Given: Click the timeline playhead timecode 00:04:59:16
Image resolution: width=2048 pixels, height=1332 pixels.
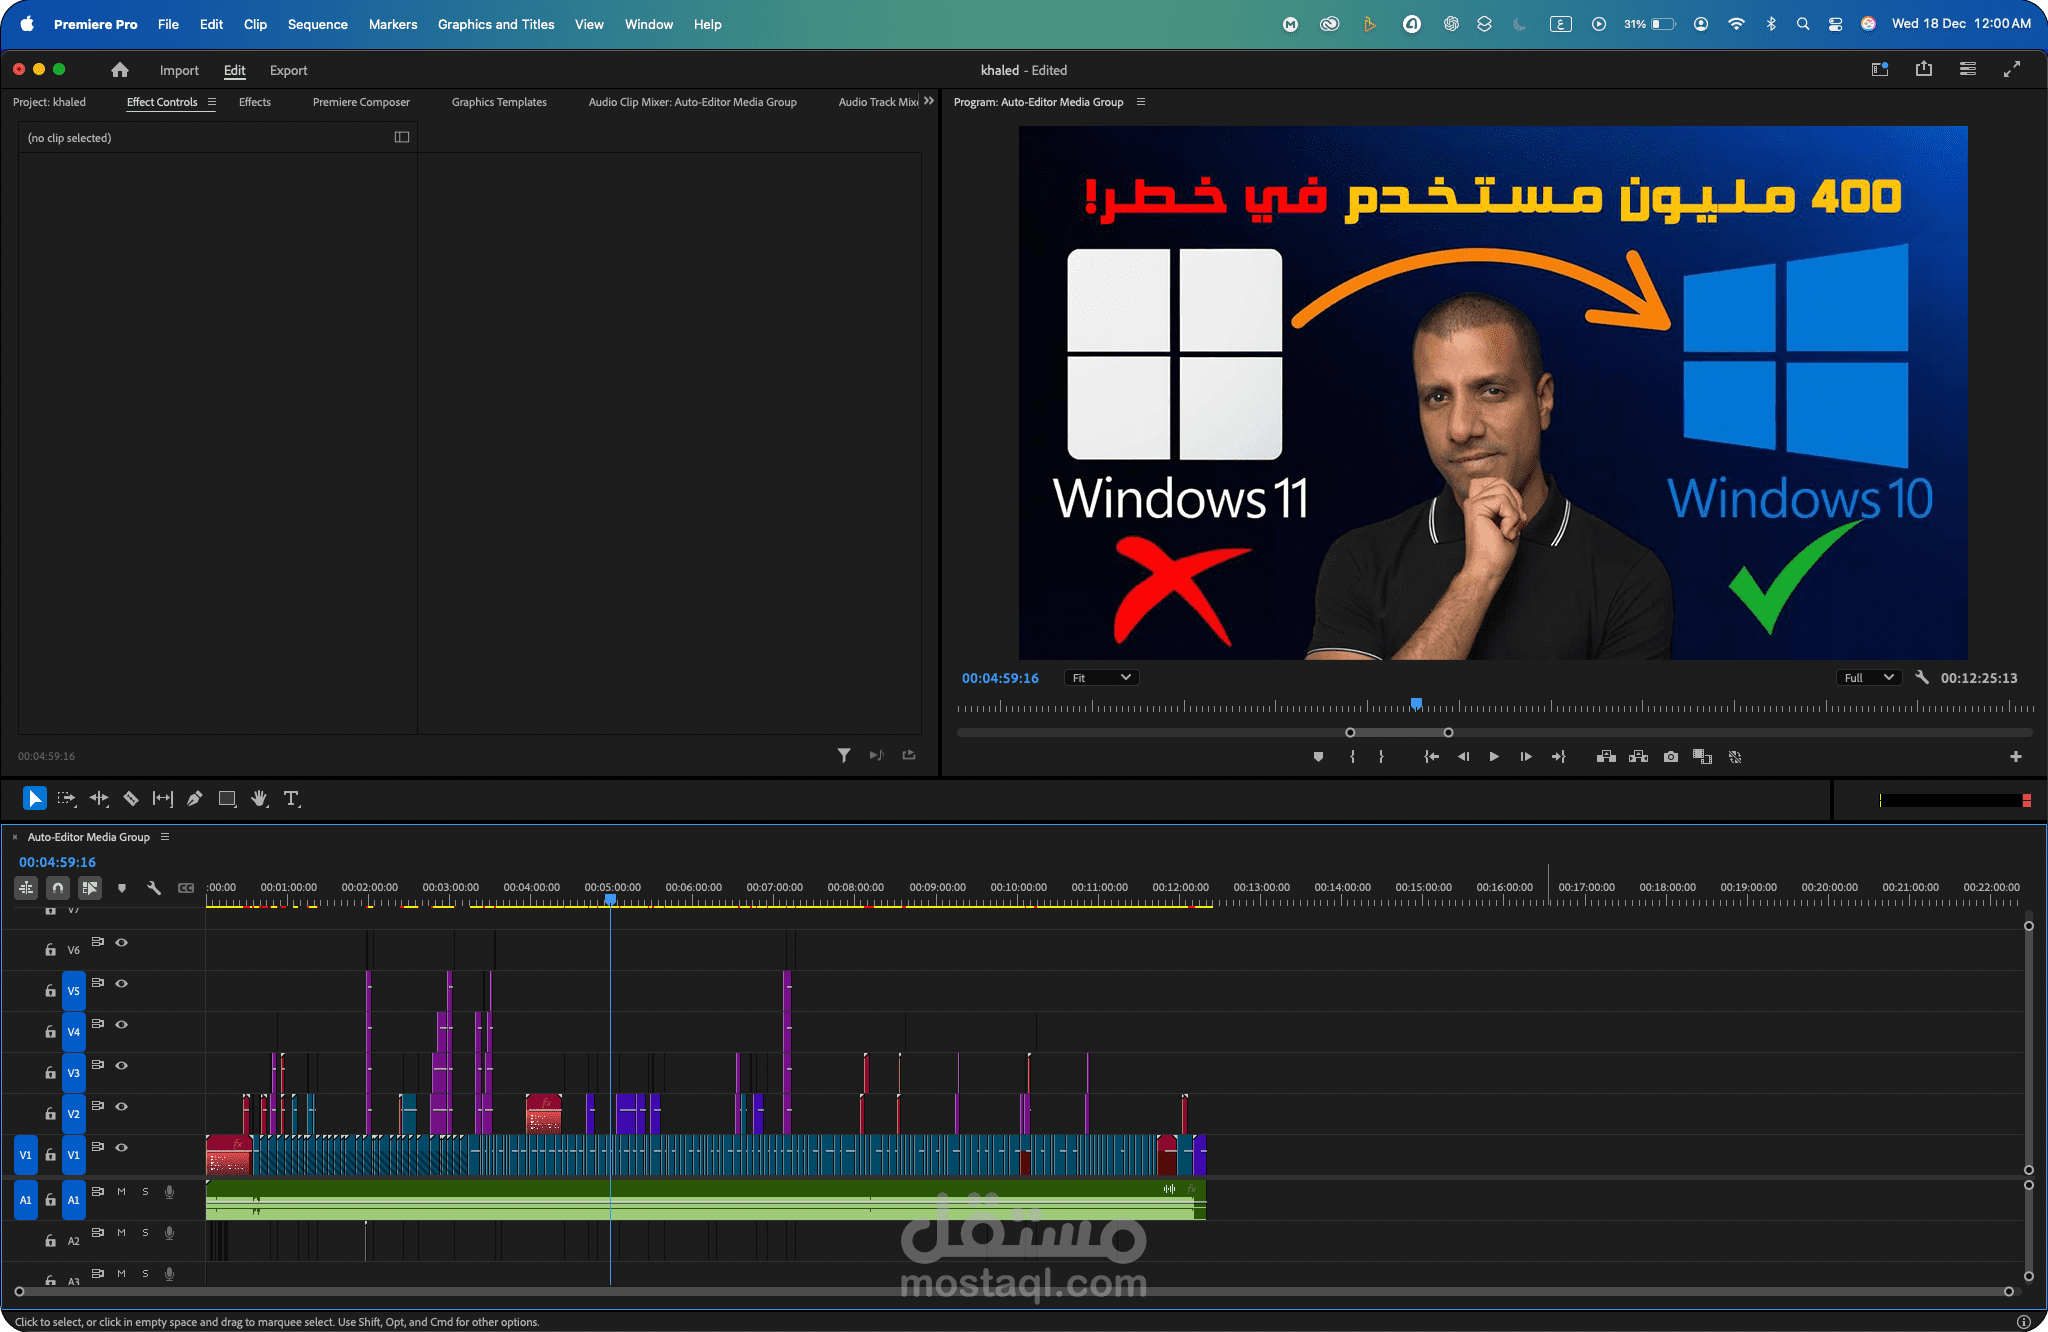Looking at the screenshot, I should 58,862.
